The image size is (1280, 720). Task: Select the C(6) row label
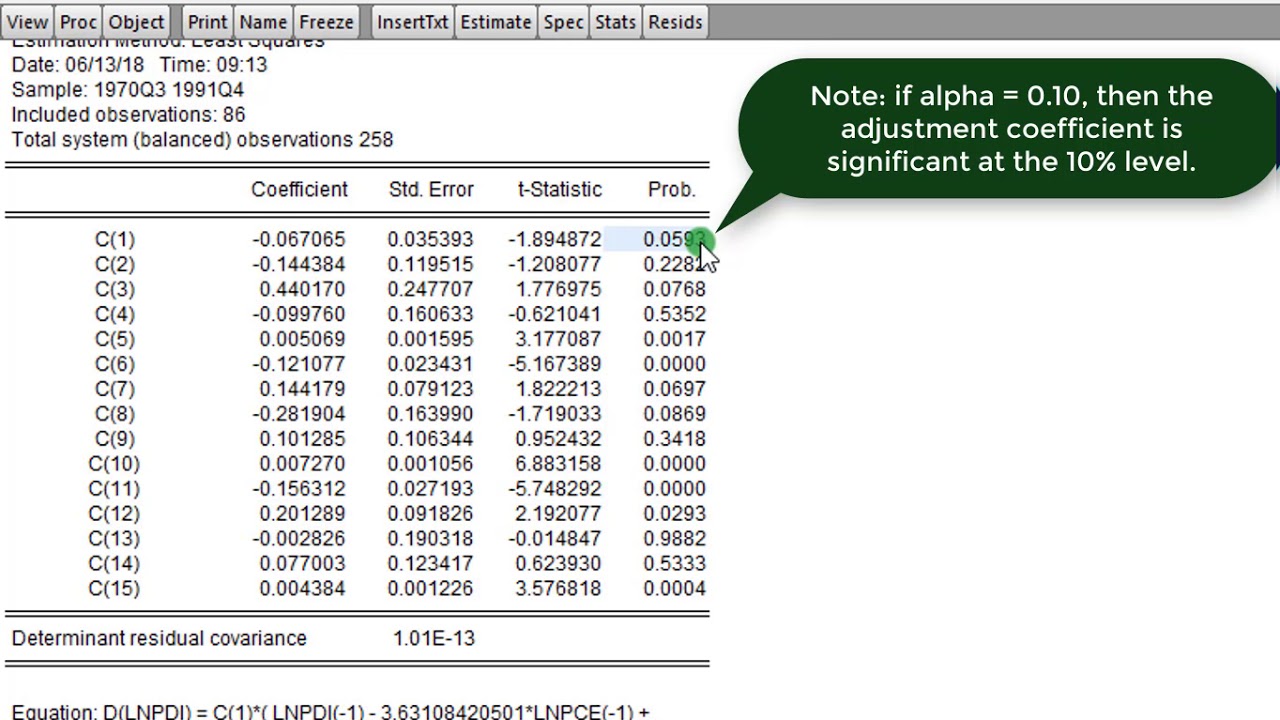(115, 365)
